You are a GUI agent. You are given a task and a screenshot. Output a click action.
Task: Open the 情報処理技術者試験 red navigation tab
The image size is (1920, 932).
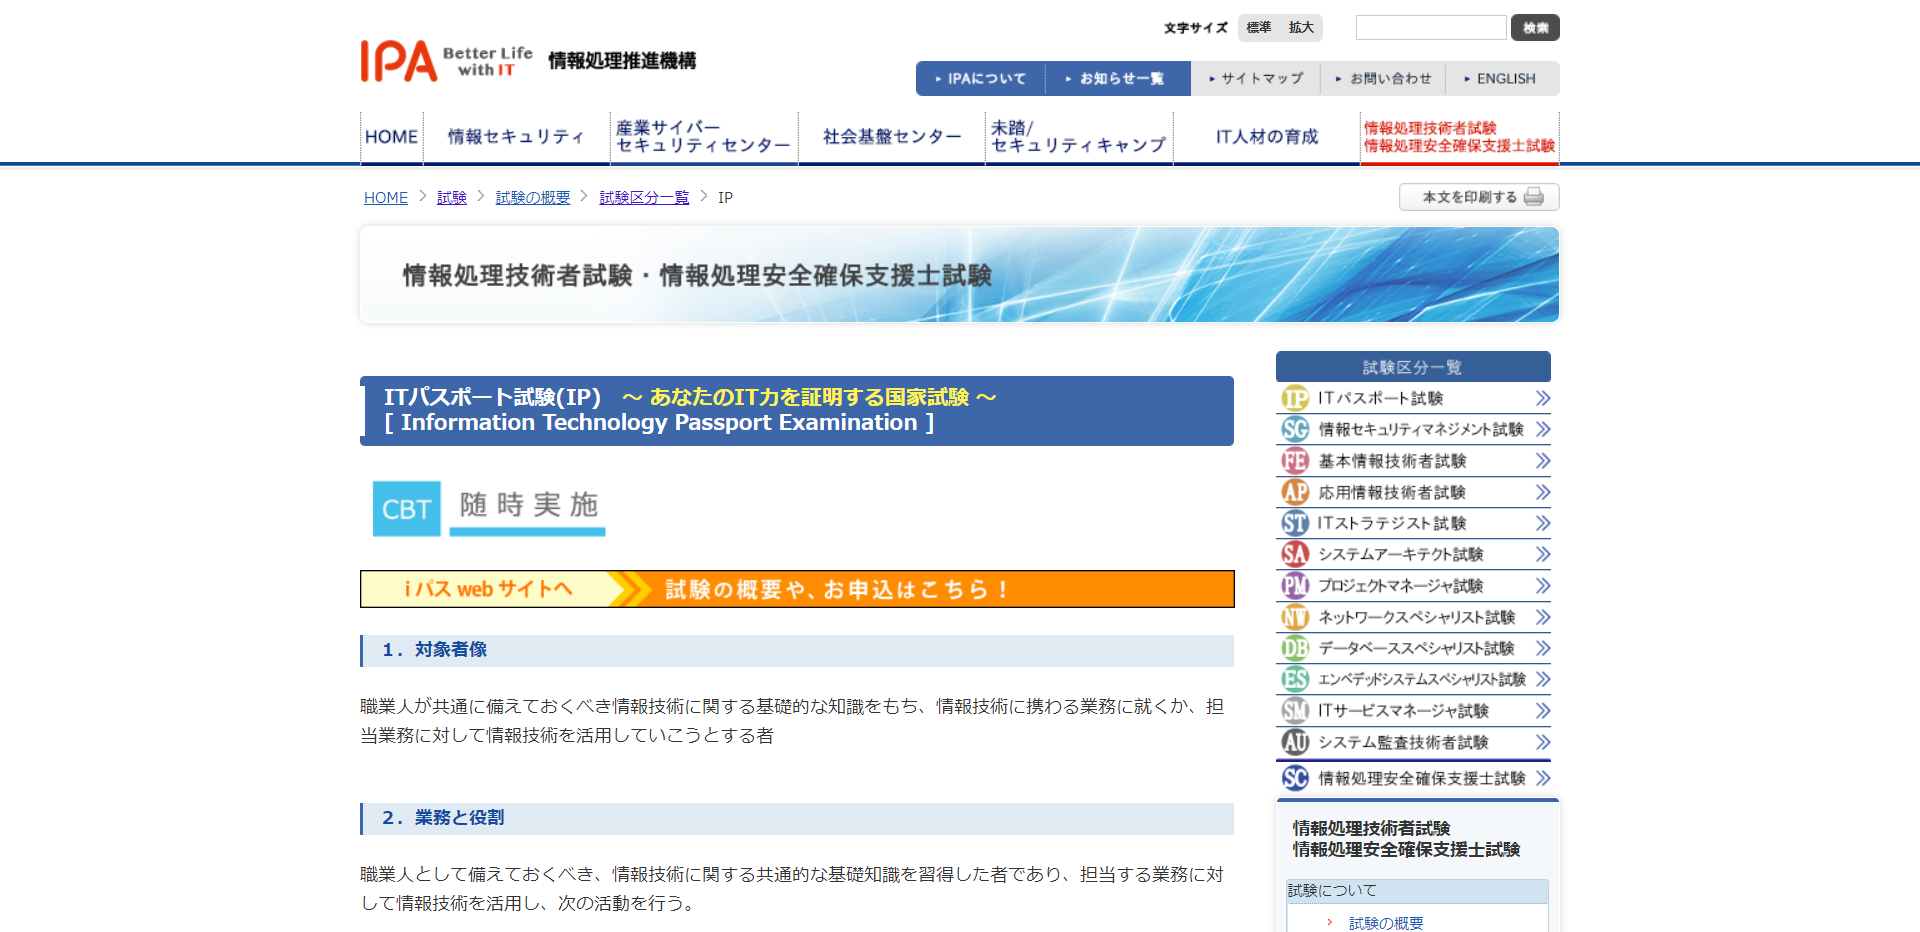[1459, 137]
